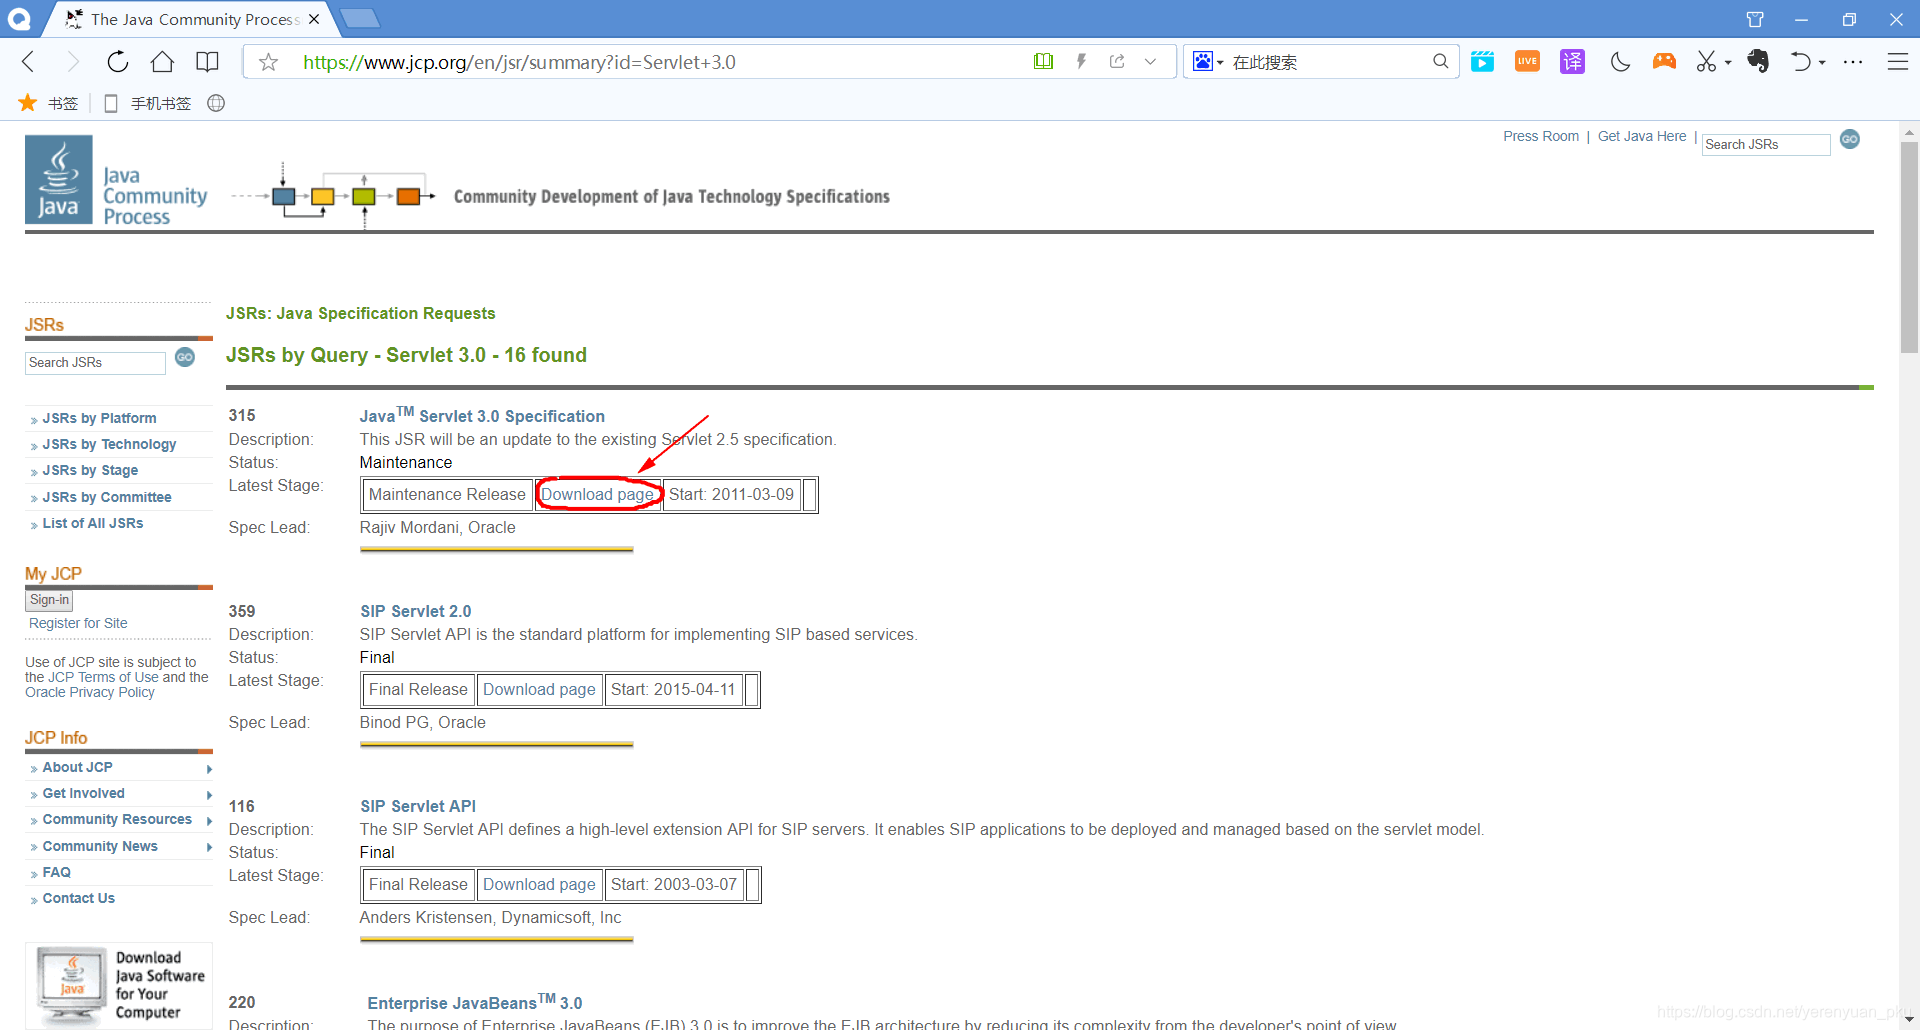This screenshot has width=1920, height=1030.
Task: Open Enterprise JavaBeans 3.0 title
Action: pyautogui.click(x=474, y=1002)
